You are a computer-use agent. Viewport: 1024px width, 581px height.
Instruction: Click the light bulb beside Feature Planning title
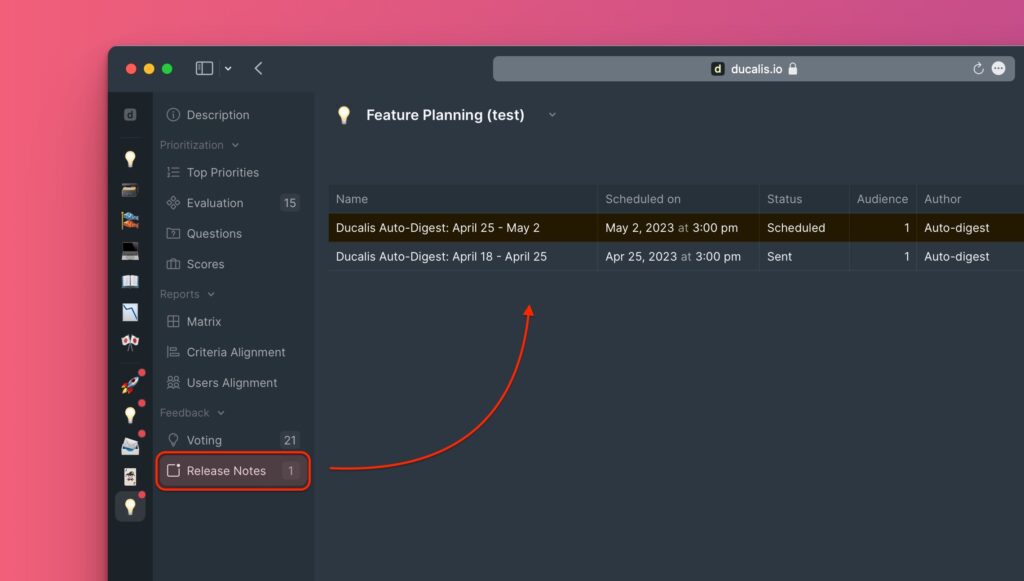coord(344,115)
